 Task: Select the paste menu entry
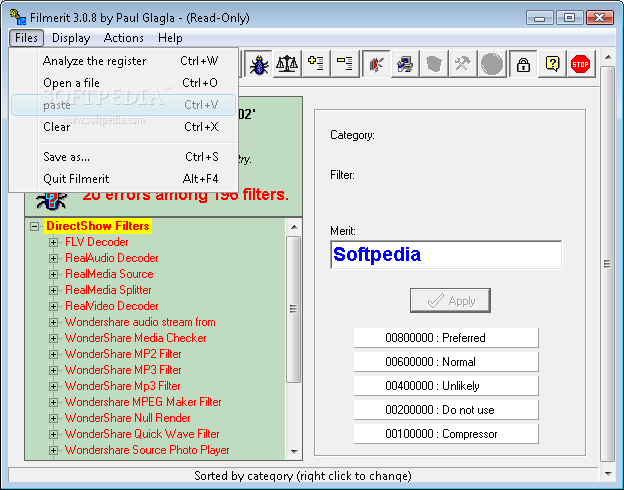[123, 105]
